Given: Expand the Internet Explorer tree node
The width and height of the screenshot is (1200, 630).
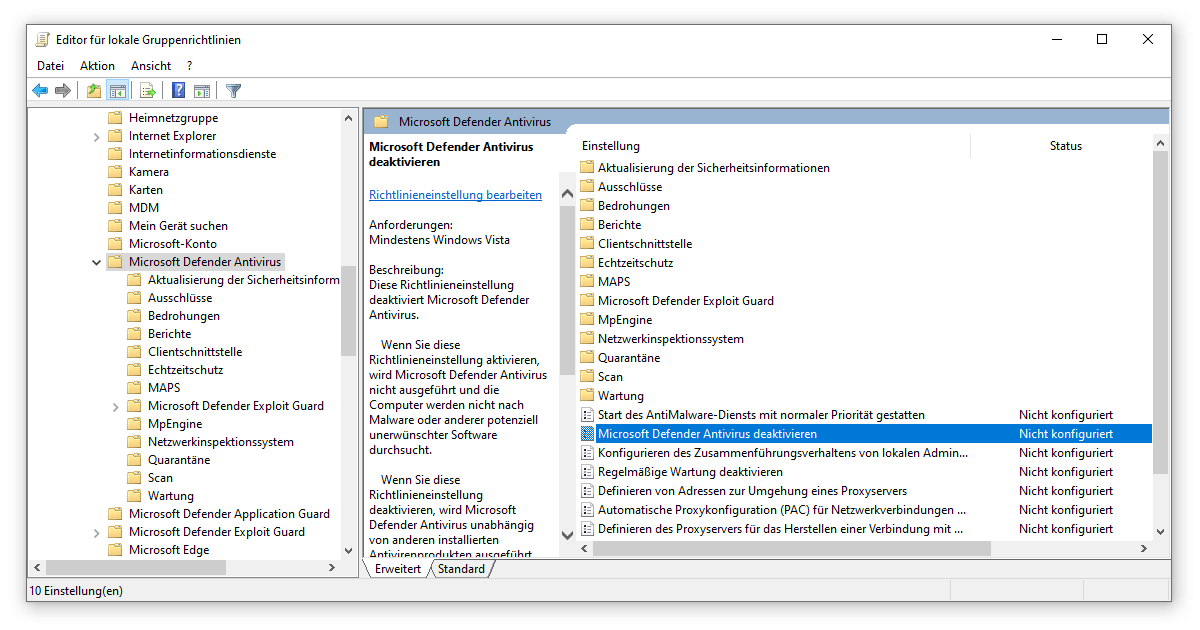Looking at the screenshot, I should click(96, 135).
